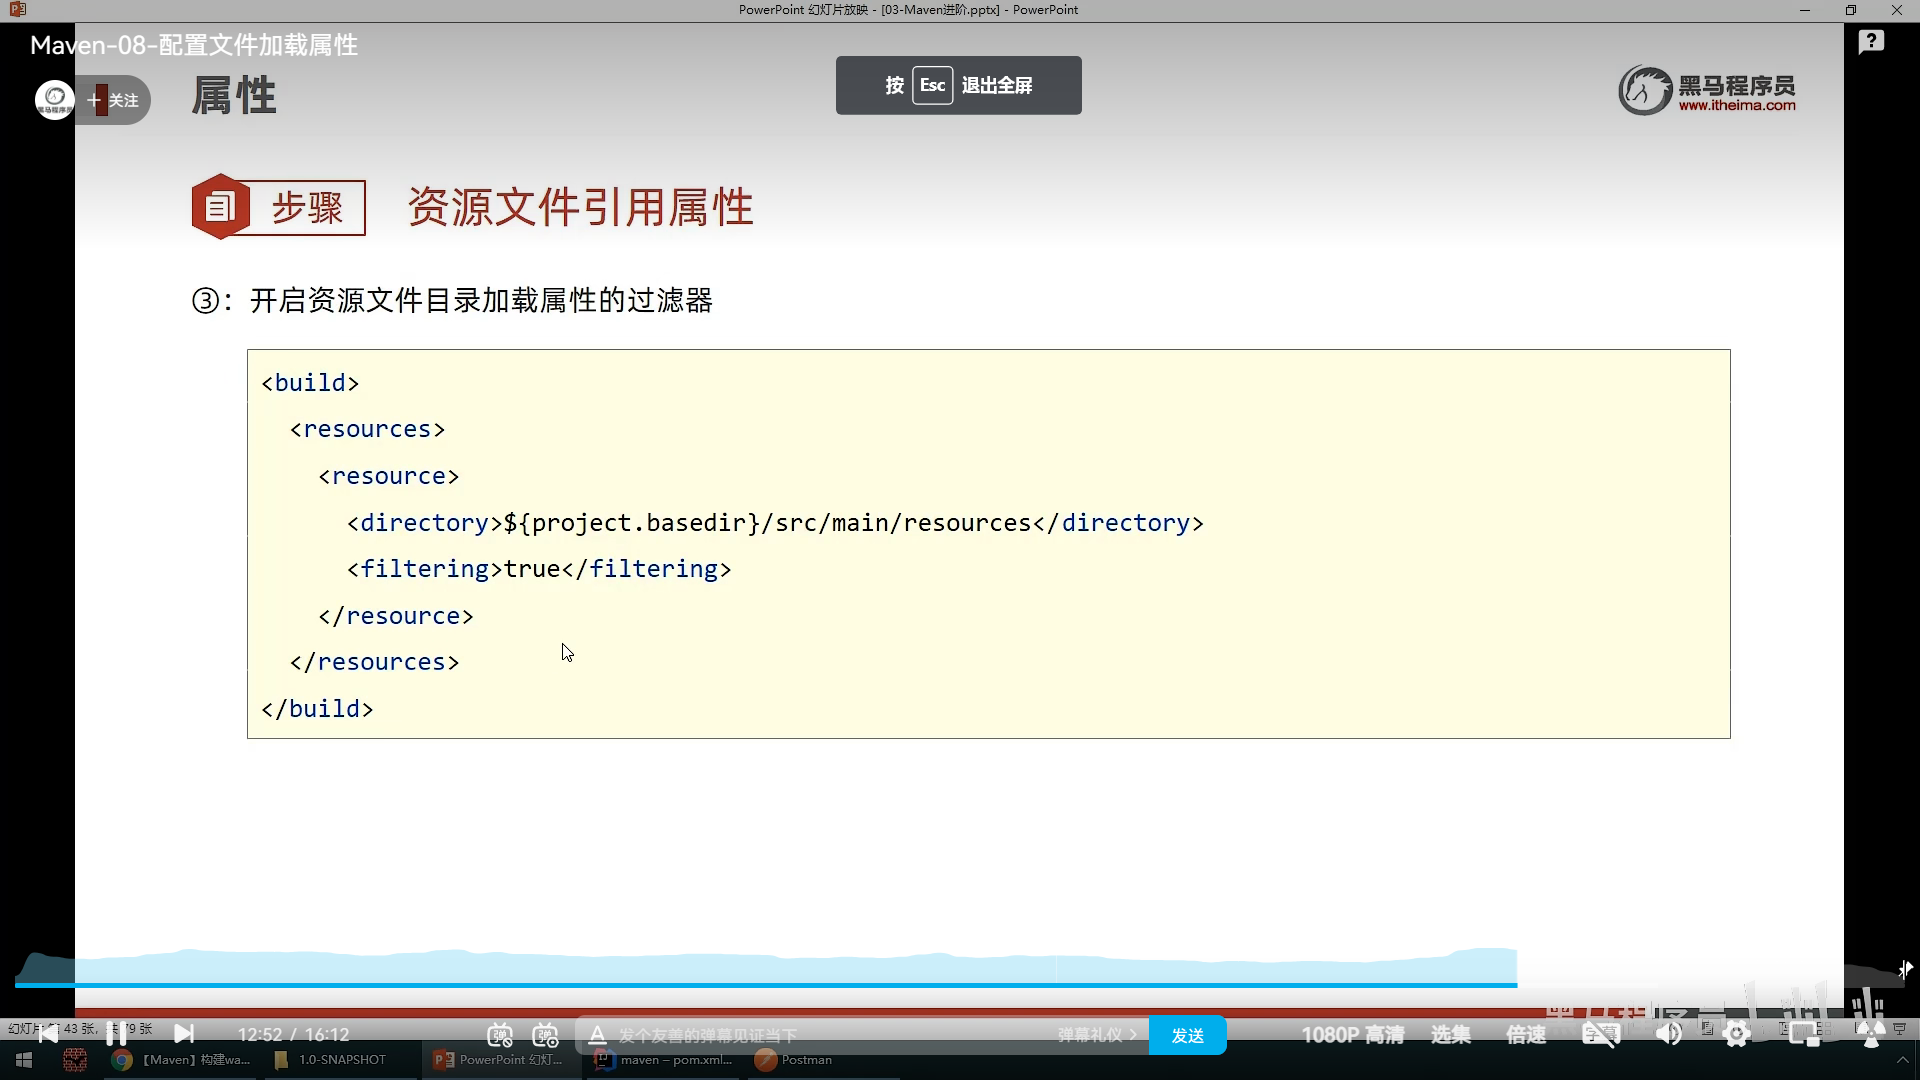Skip to the next video
The width and height of the screenshot is (1920, 1080).
click(x=184, y=1033)
